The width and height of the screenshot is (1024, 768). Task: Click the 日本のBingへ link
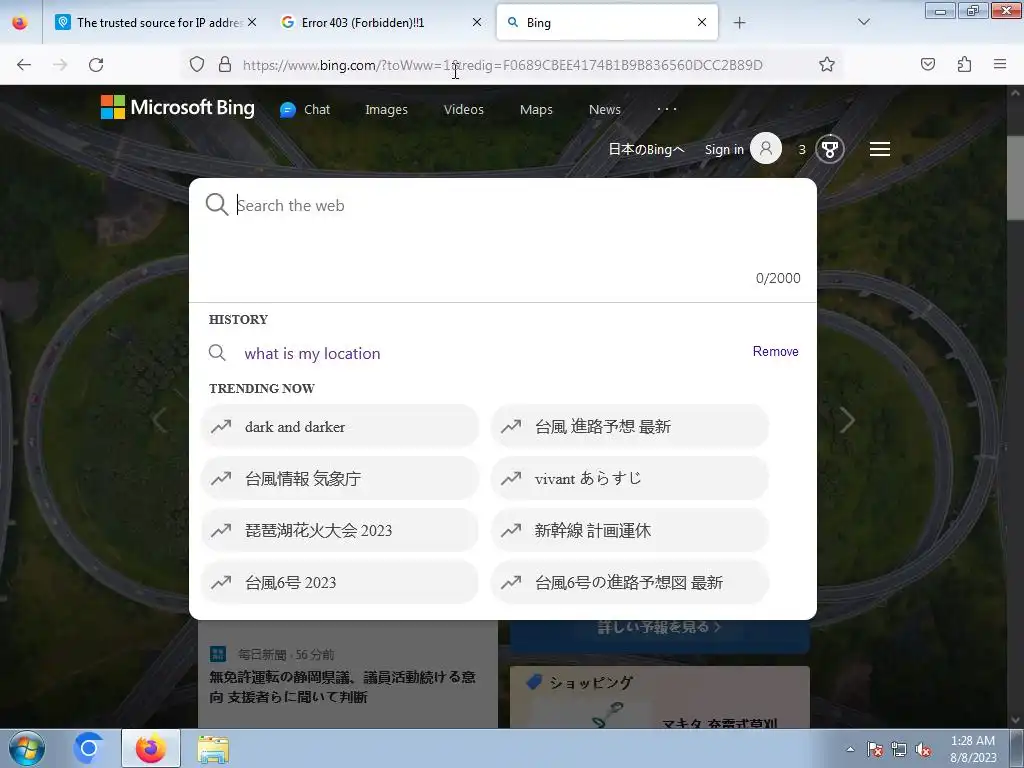coord(646,150)
